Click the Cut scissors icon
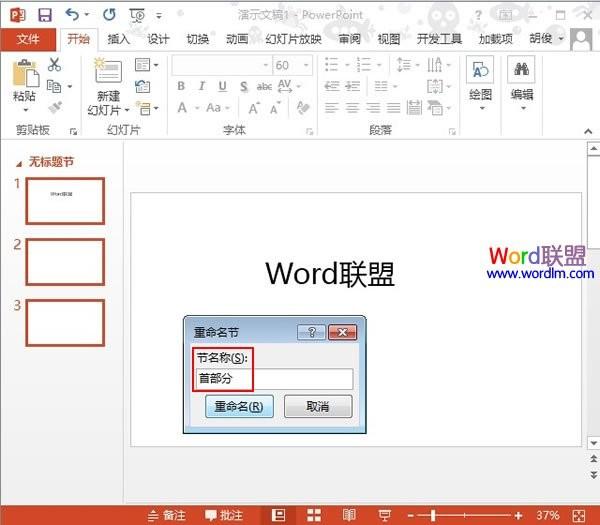 pos(54,64)
